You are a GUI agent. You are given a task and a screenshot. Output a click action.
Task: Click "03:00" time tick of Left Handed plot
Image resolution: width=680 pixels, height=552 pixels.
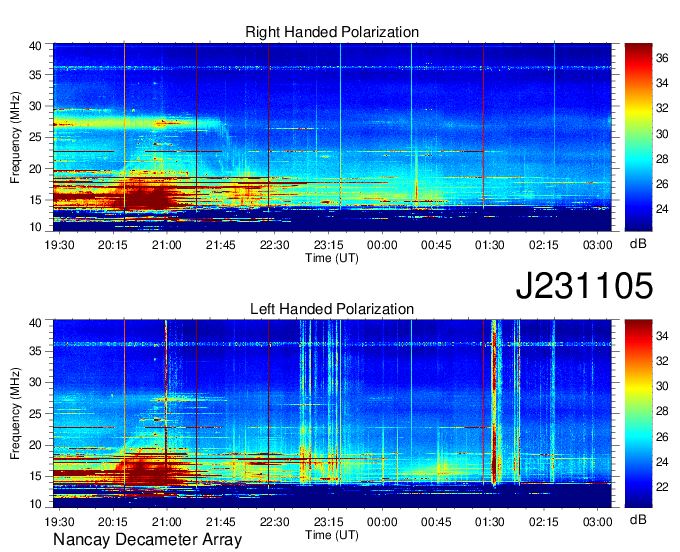[x=597, y=522]
